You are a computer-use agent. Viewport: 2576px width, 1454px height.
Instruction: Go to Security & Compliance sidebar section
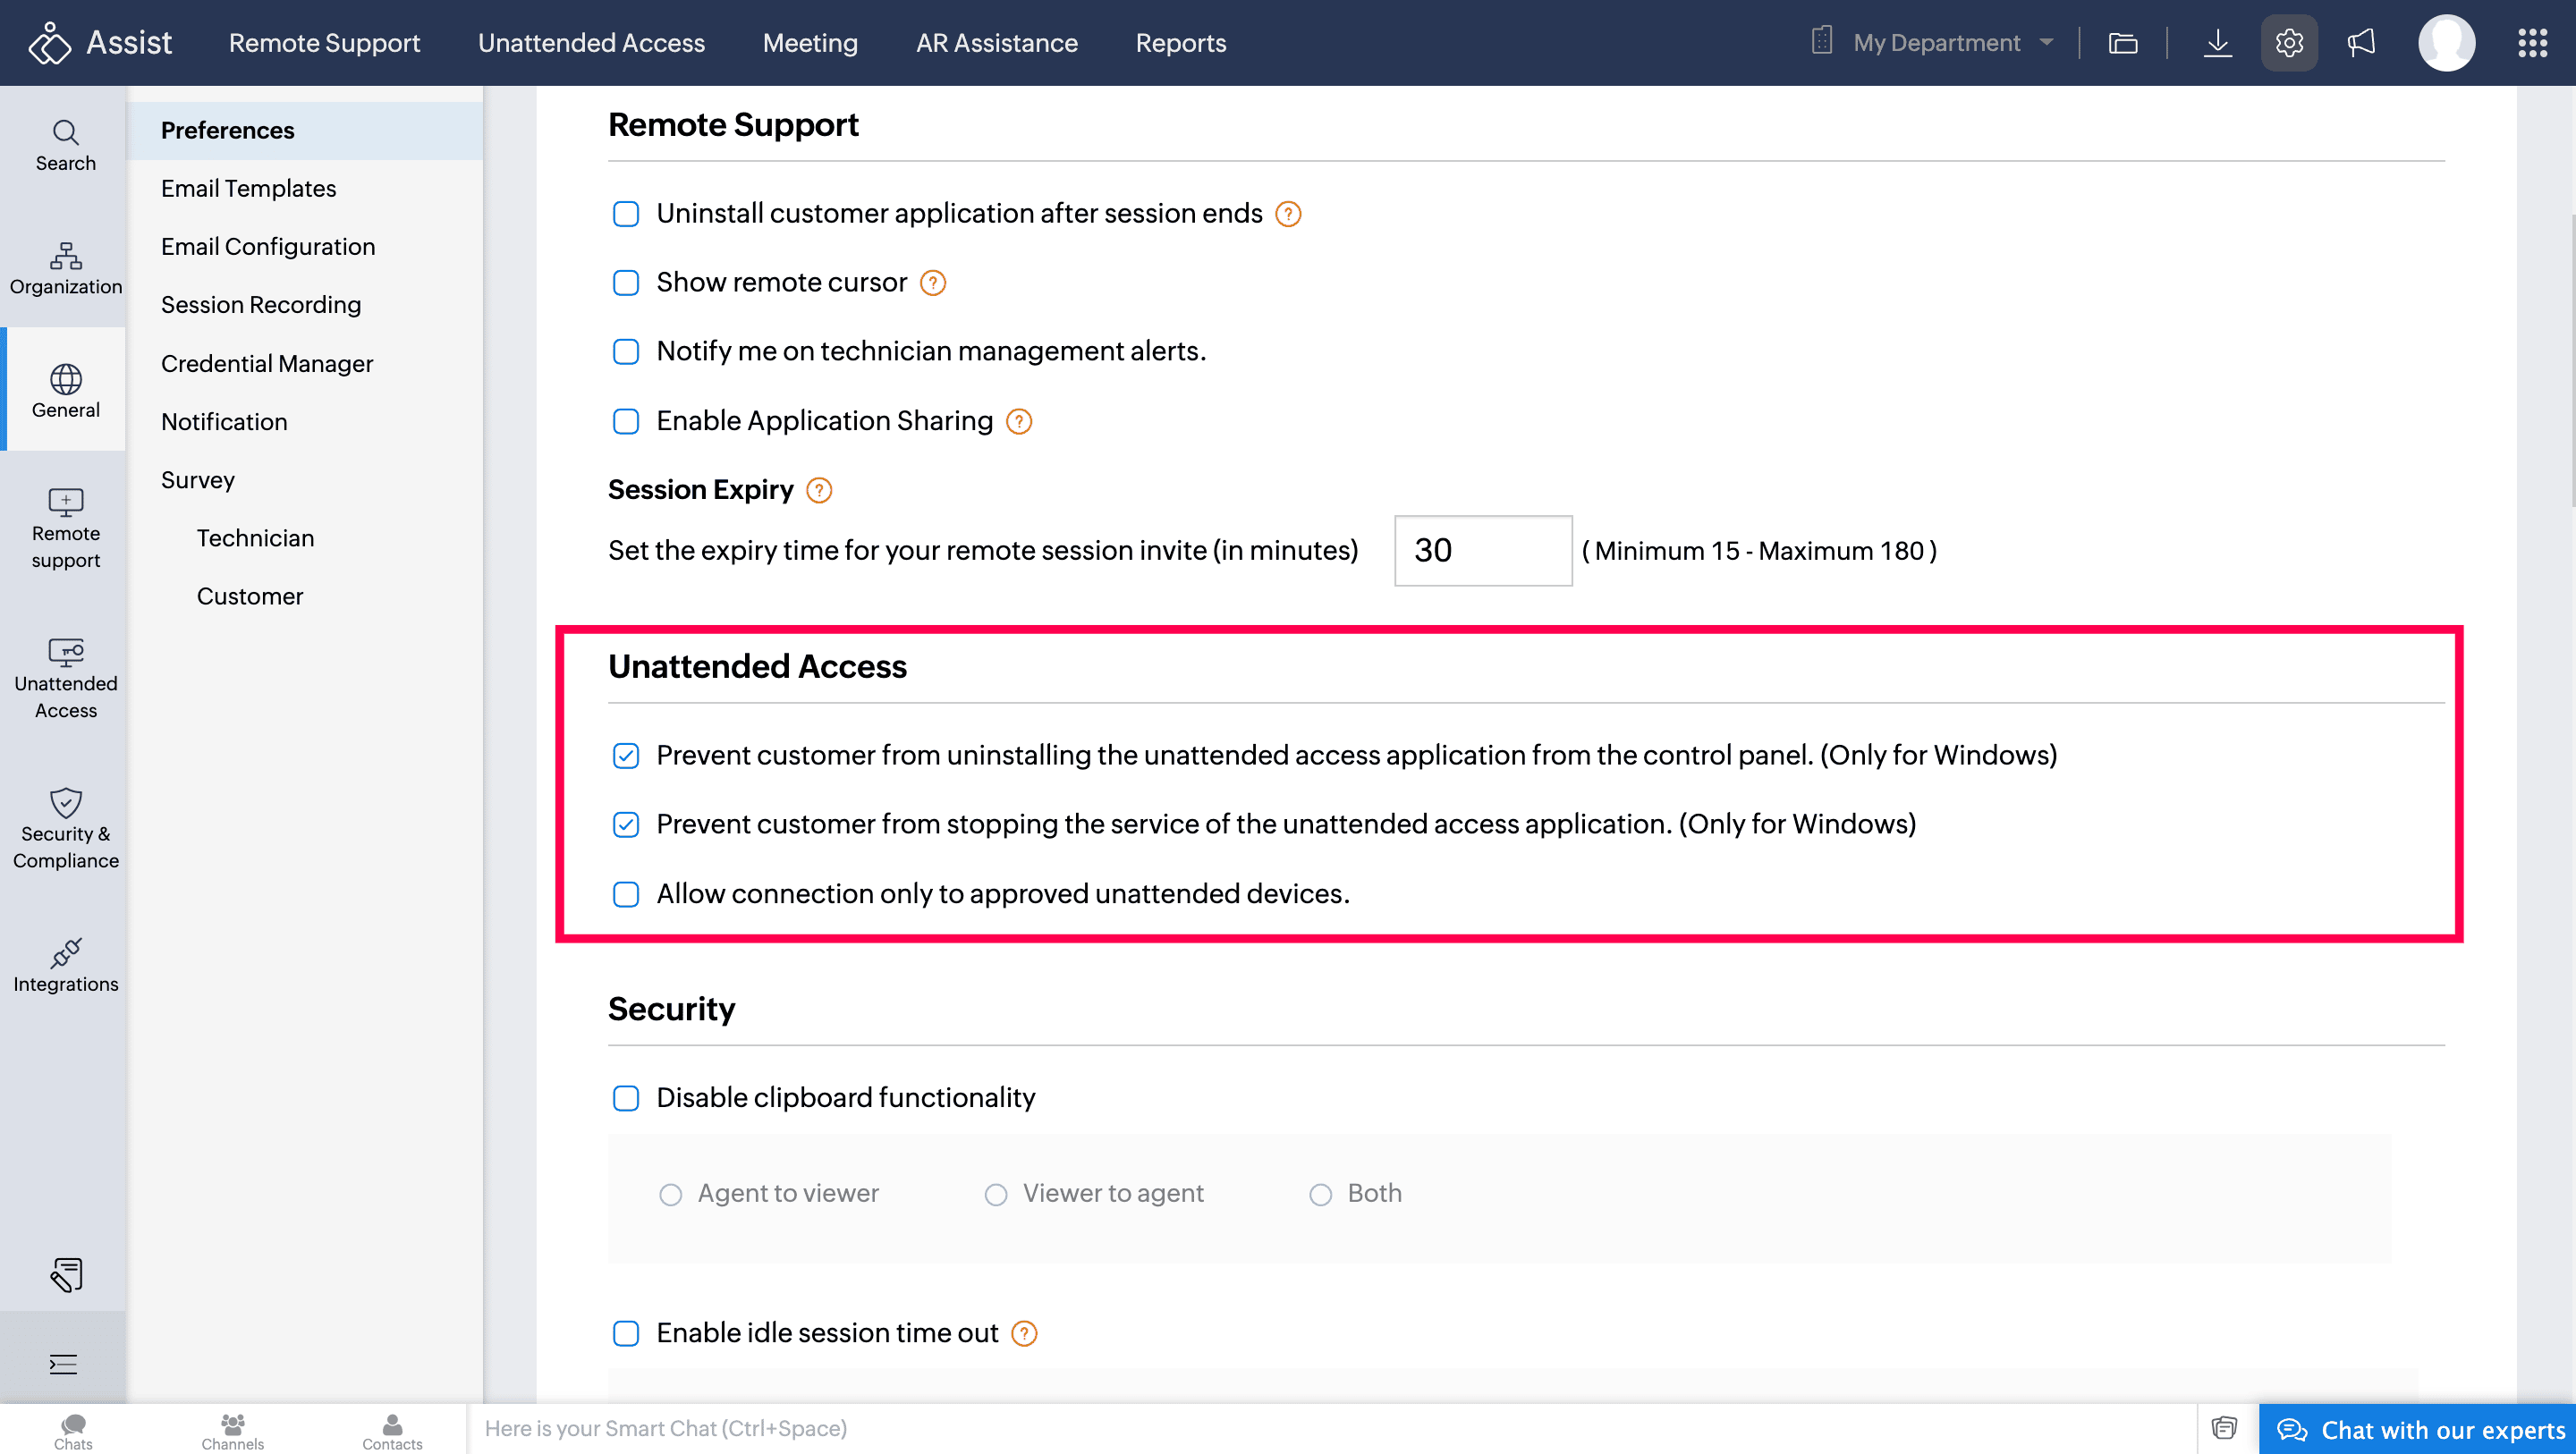[65, 828]
